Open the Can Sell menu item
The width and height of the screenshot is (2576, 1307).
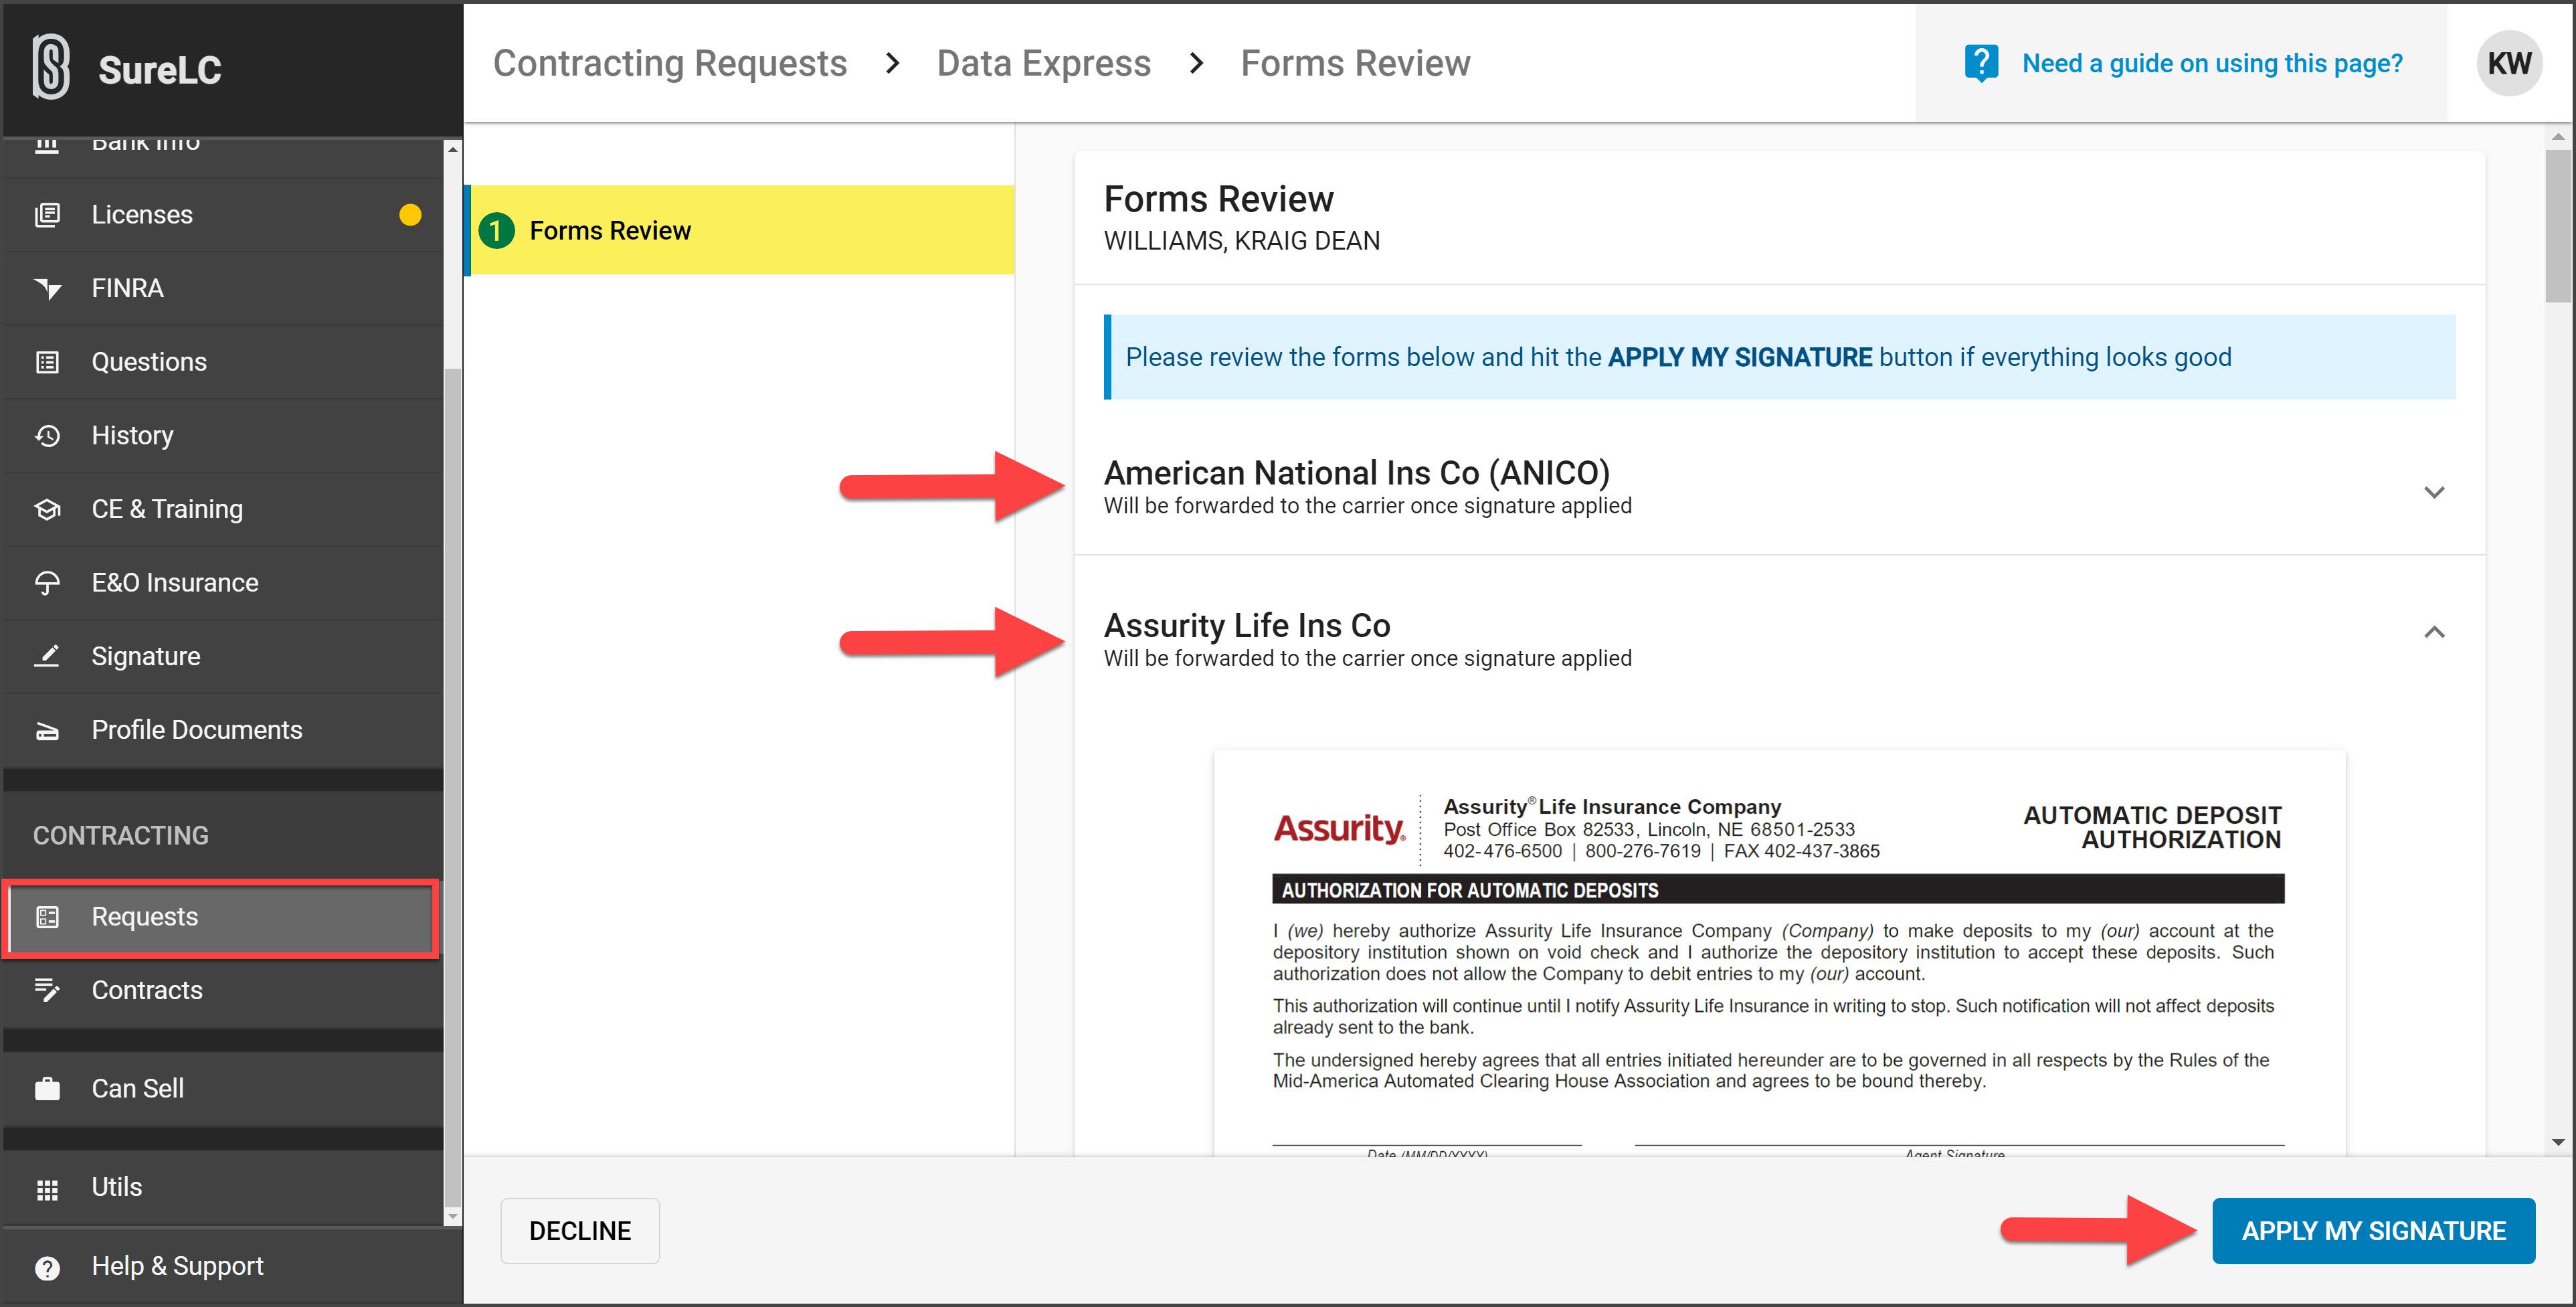coord(223,1088)
